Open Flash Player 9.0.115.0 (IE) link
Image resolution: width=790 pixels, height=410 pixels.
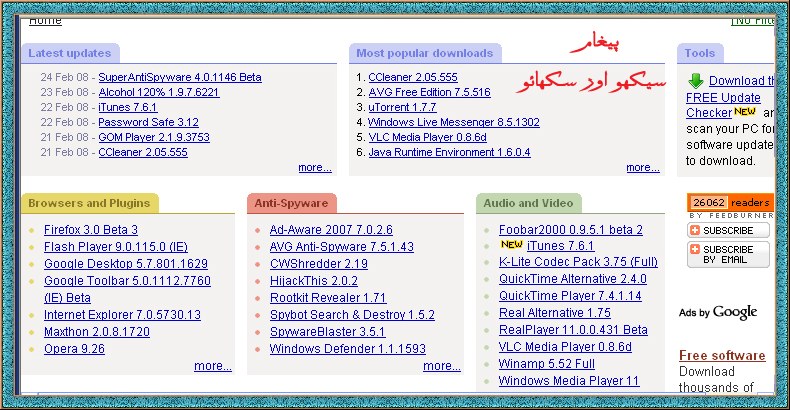pos(116,247)
